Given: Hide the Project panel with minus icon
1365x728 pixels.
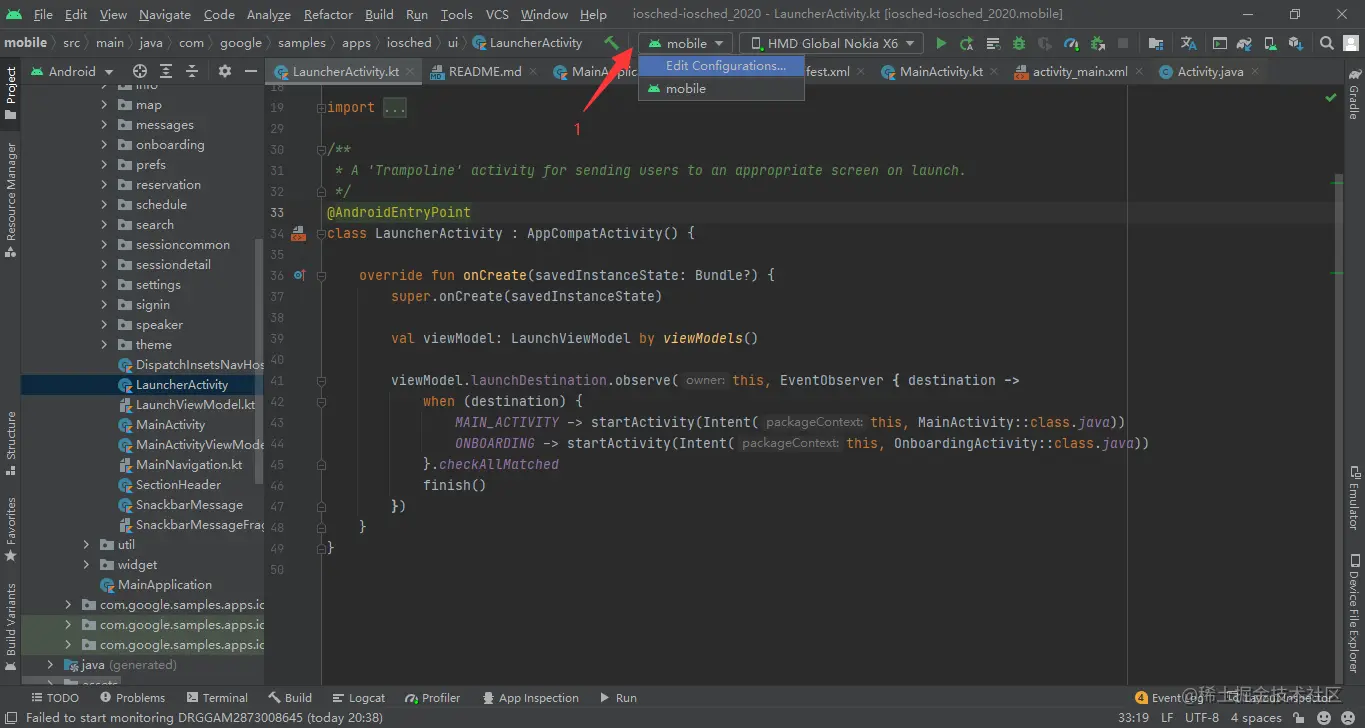Looking at the screenshot, I should click(x=251, y=71).
